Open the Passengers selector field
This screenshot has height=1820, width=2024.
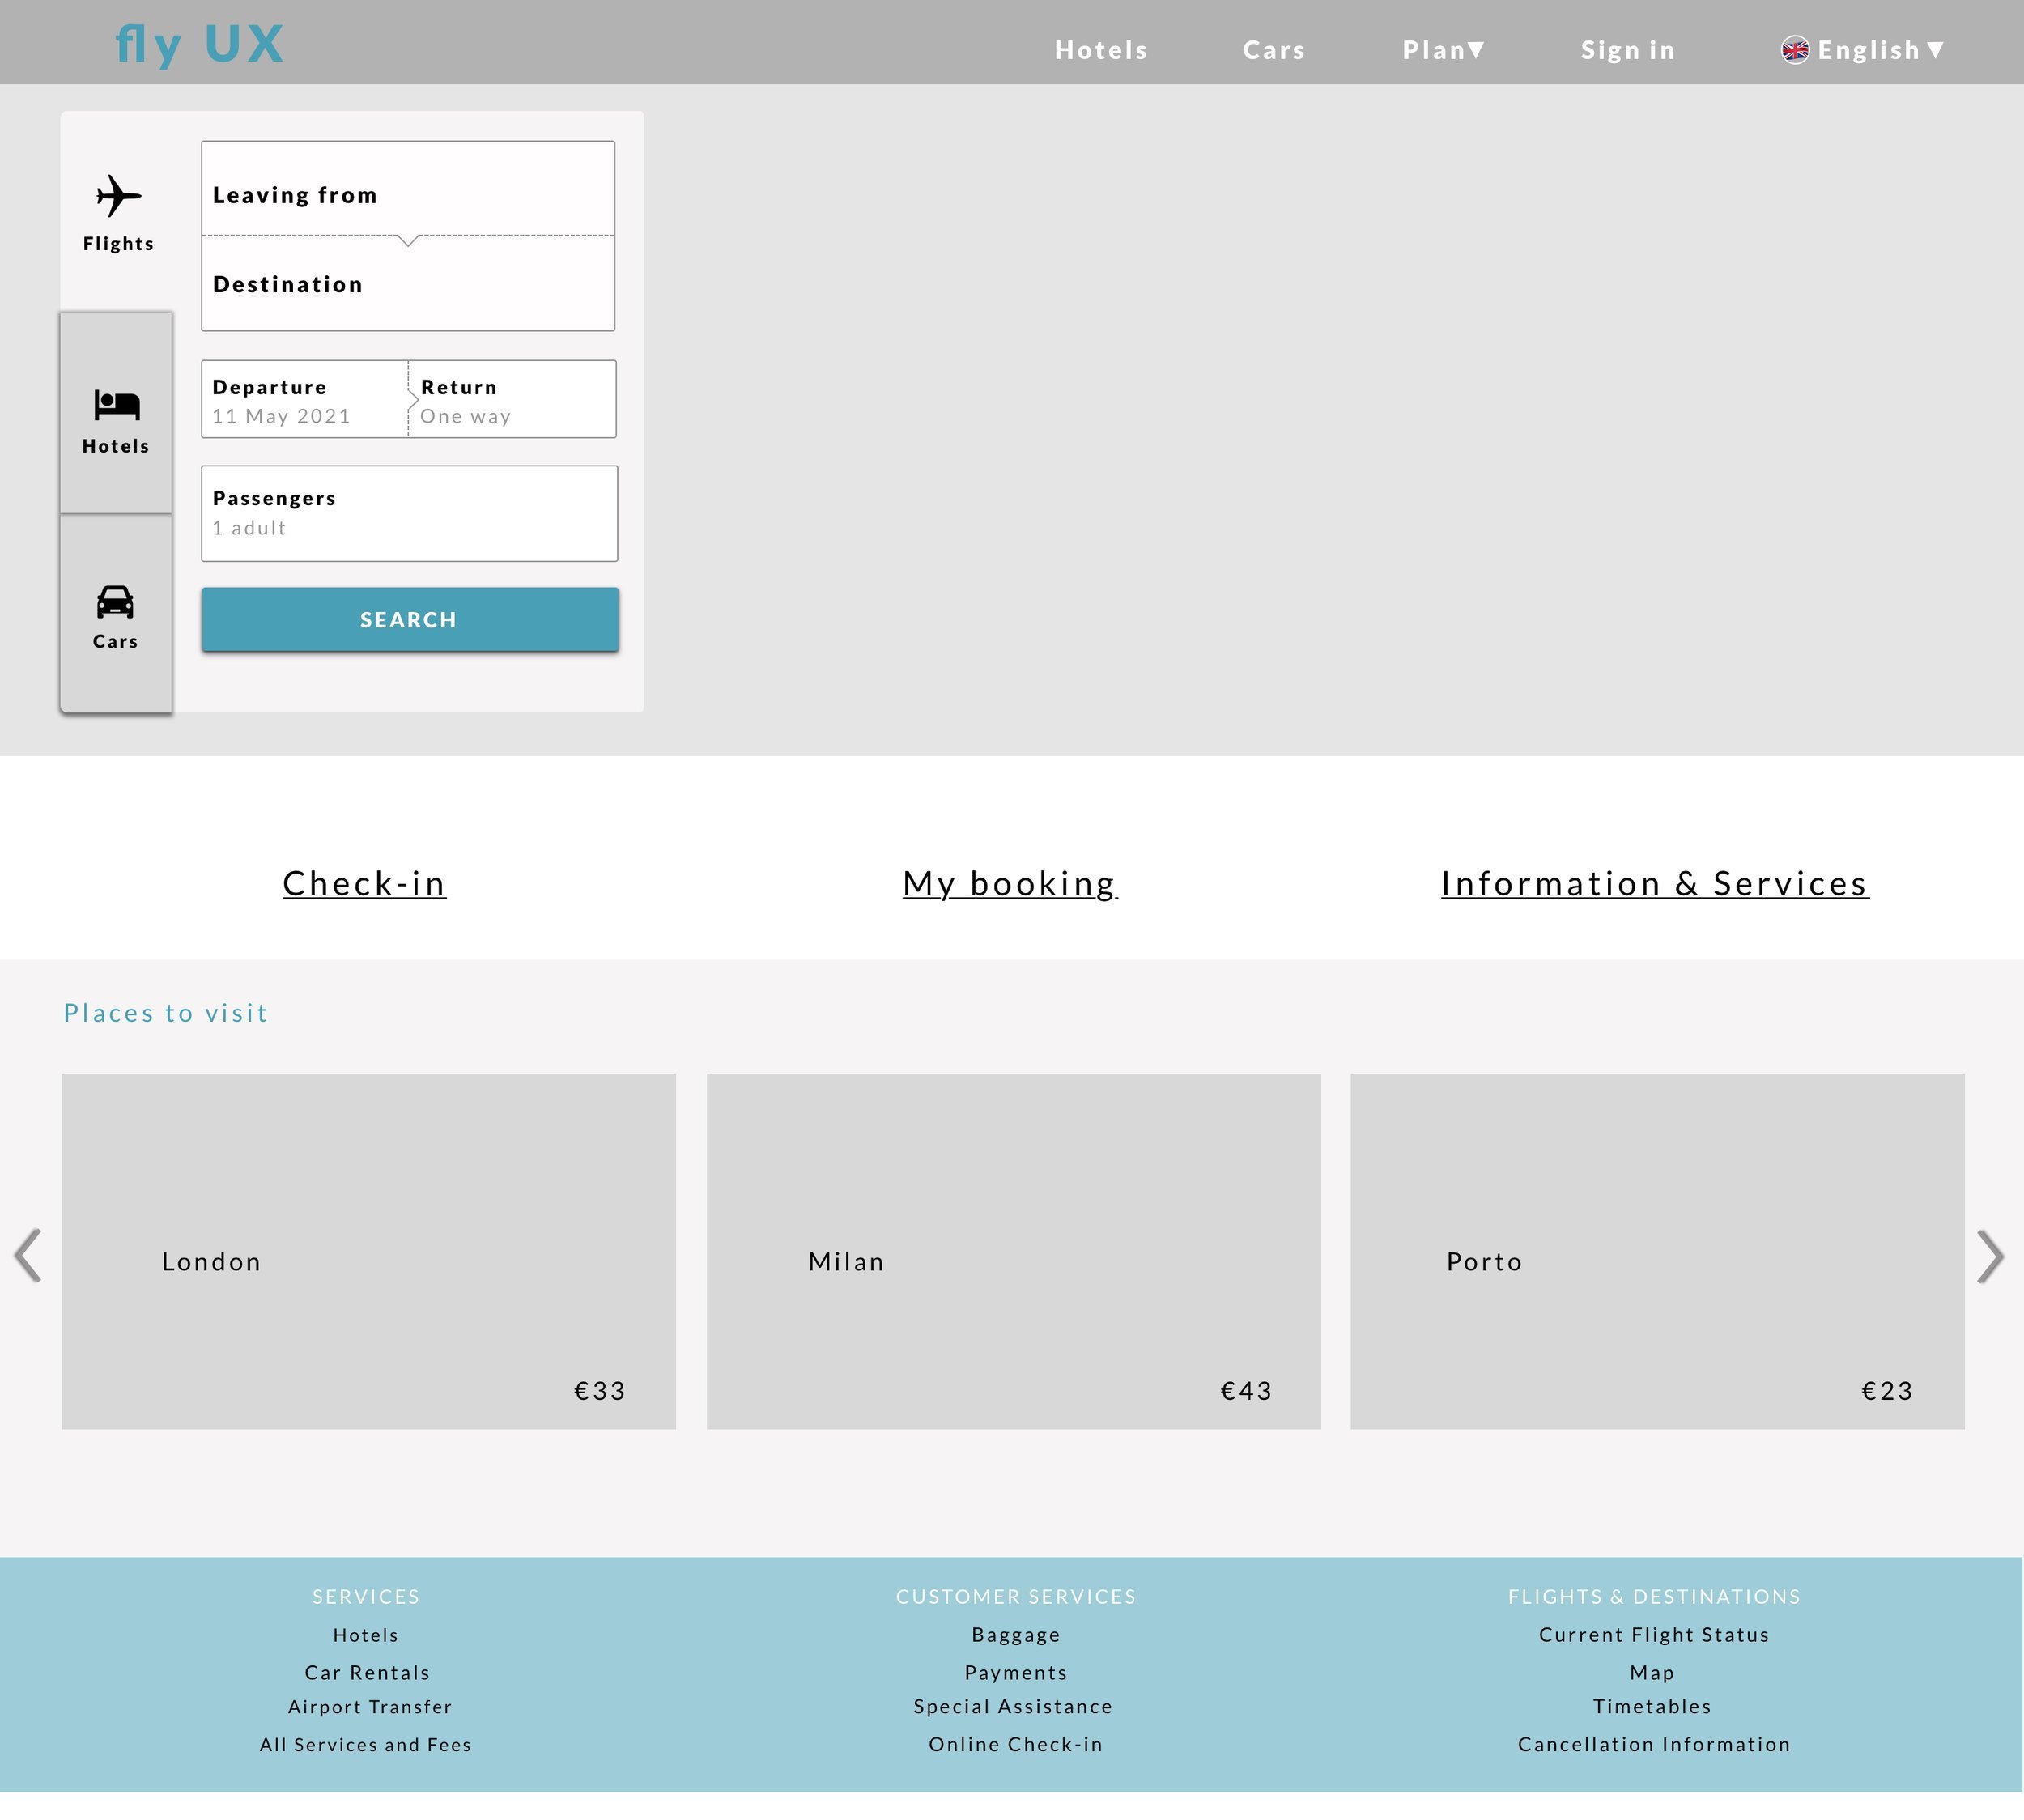pos(409,513)
